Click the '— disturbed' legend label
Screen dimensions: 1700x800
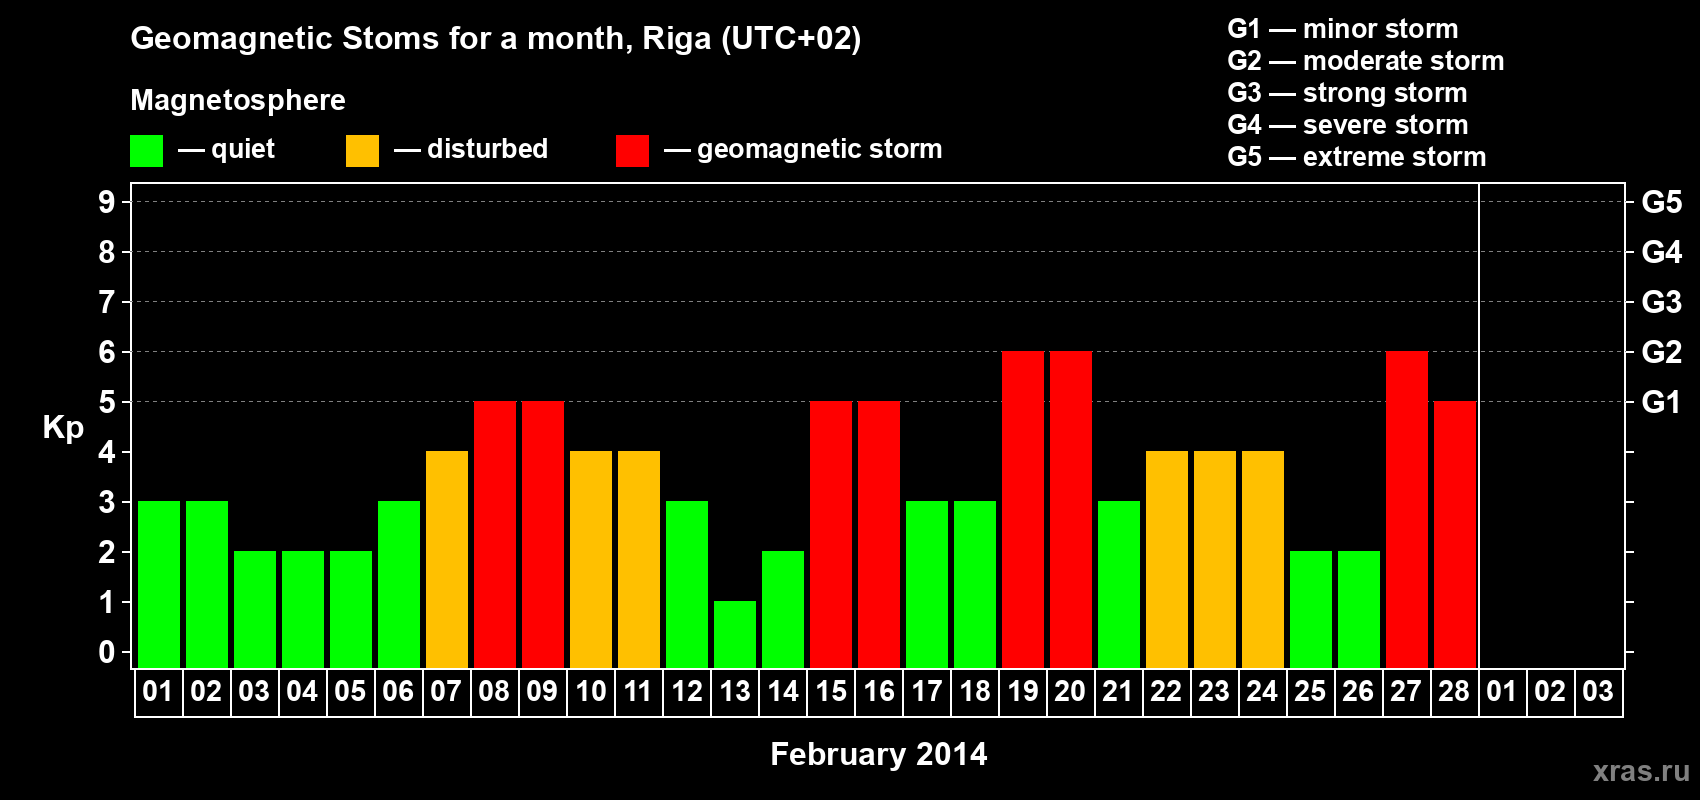click(471, 149)
